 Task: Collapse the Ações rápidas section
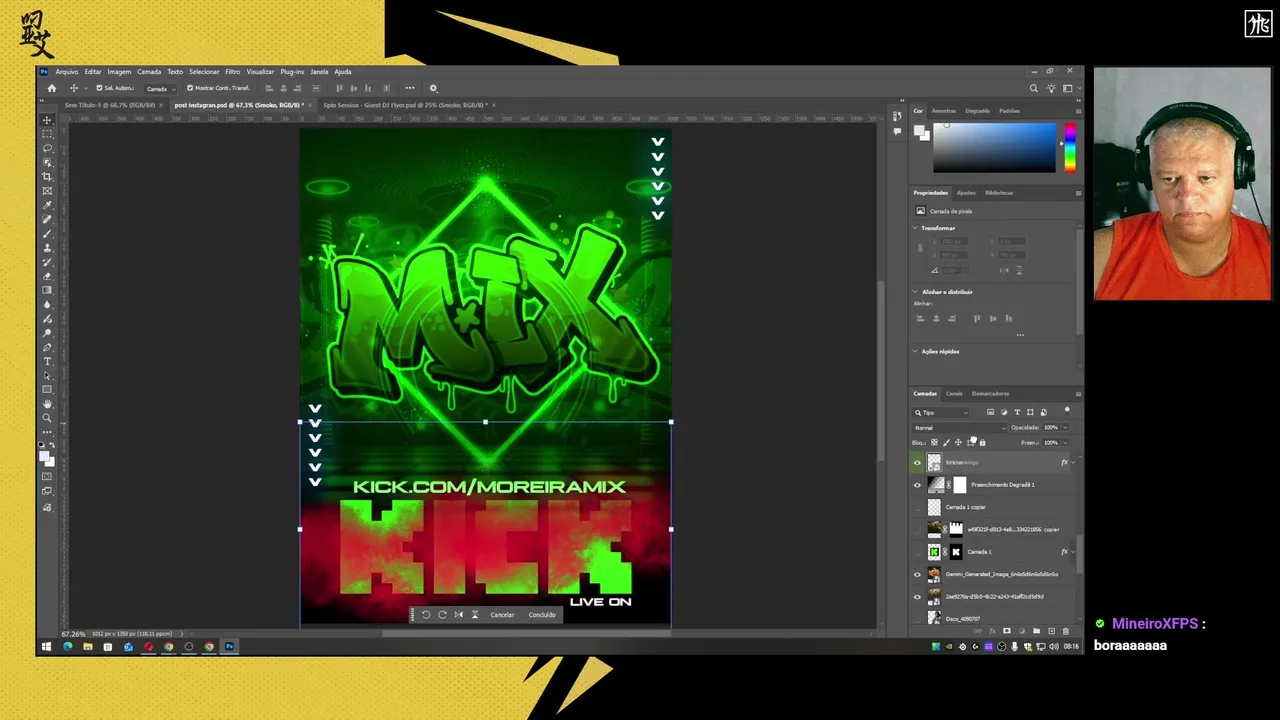(915, 351)
